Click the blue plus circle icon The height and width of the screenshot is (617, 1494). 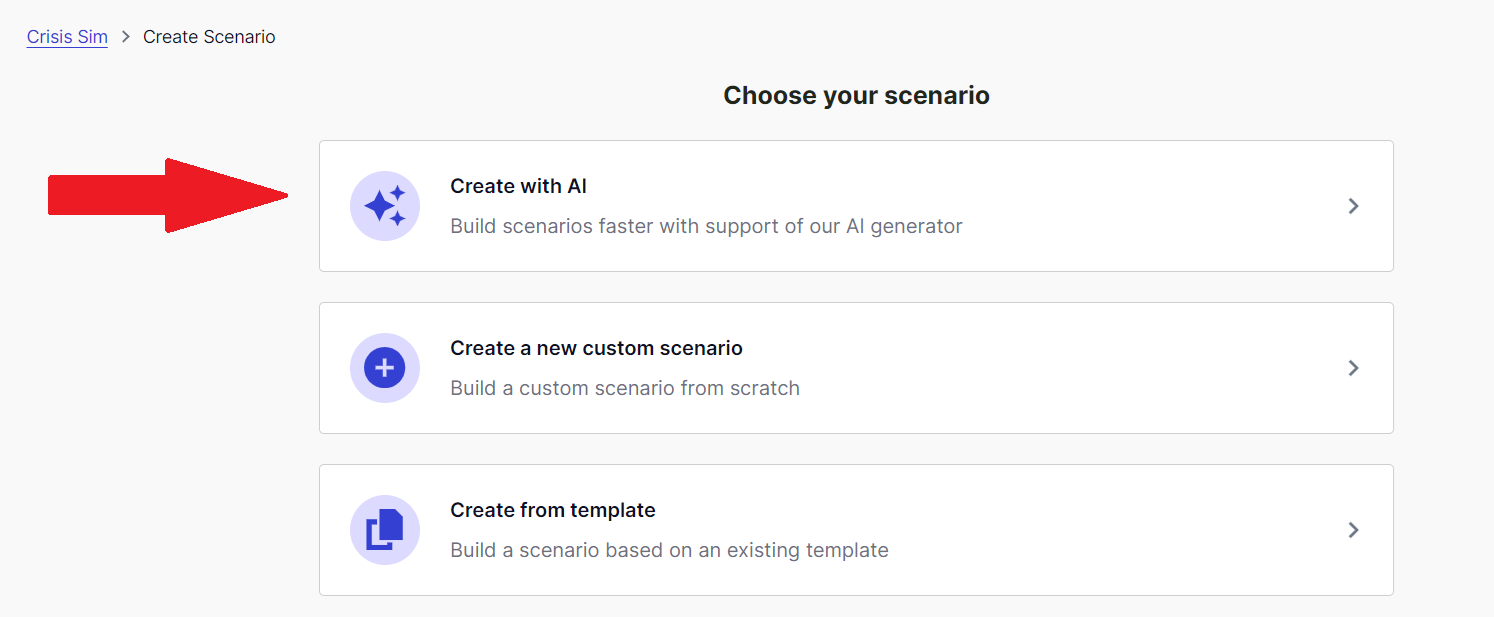tap(385, 368)
